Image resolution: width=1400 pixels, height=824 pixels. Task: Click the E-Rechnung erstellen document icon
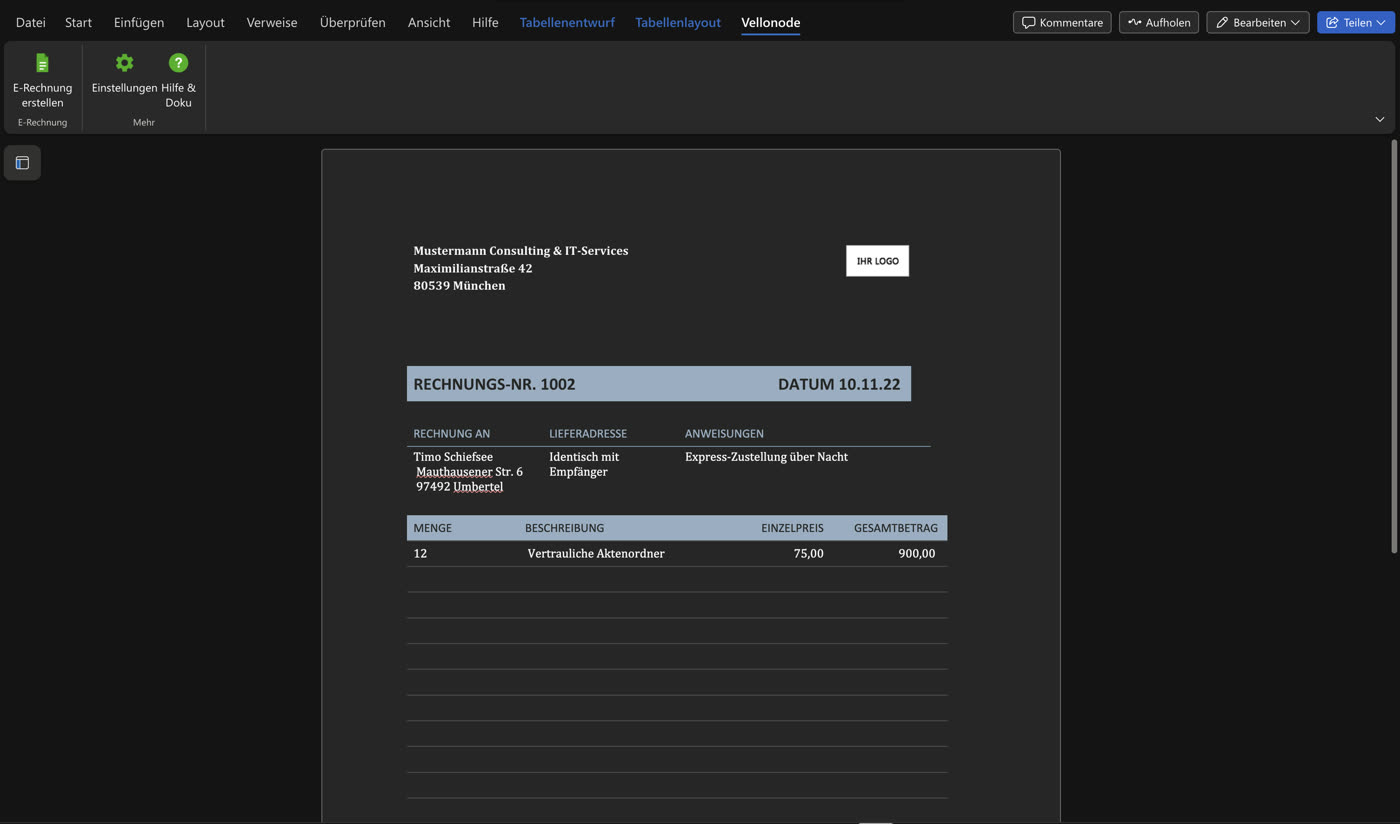point(42,63)
